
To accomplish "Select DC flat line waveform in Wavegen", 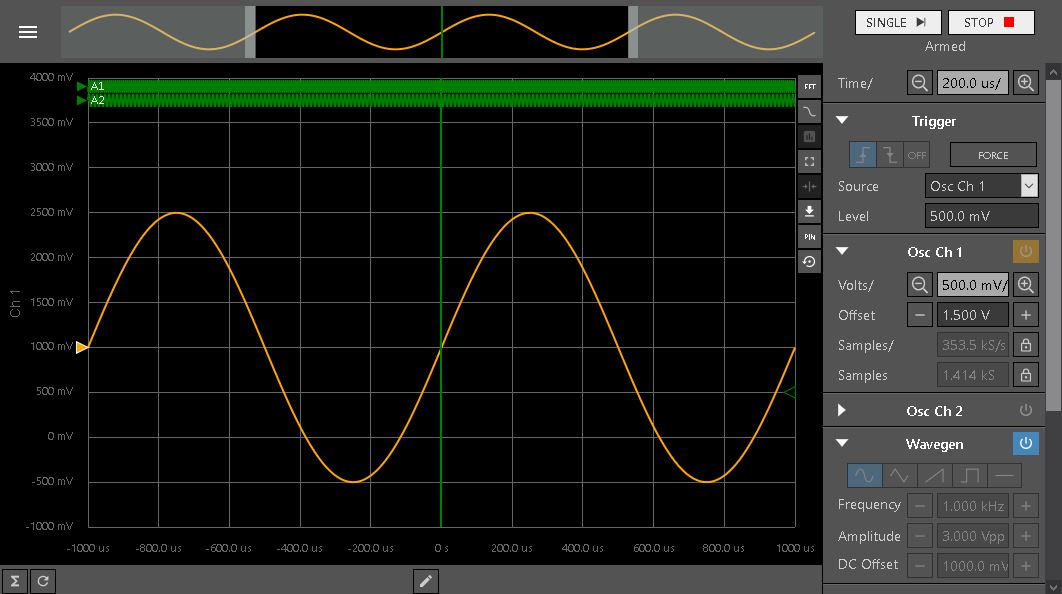I will 1004,475.
